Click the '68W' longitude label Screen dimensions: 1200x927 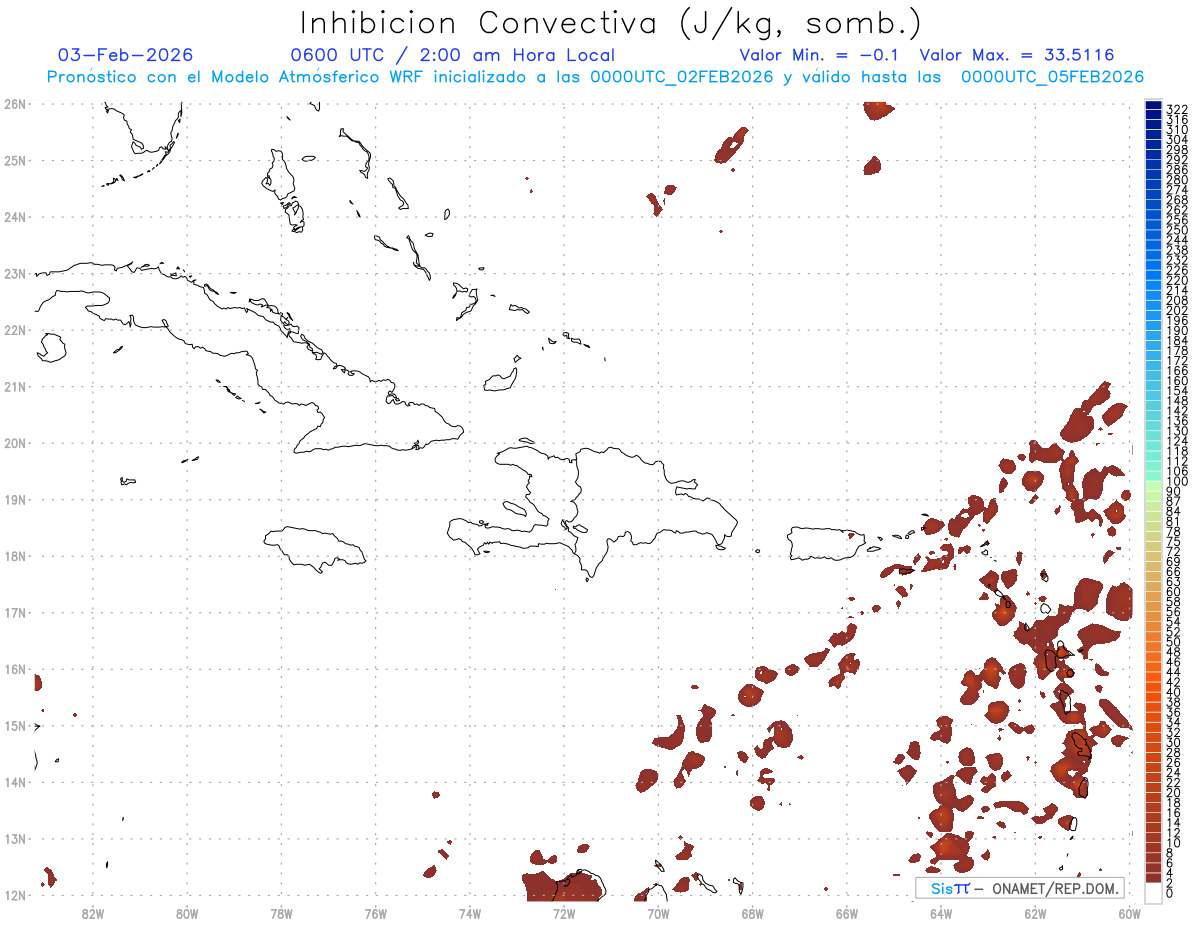(x=753, y=912)
